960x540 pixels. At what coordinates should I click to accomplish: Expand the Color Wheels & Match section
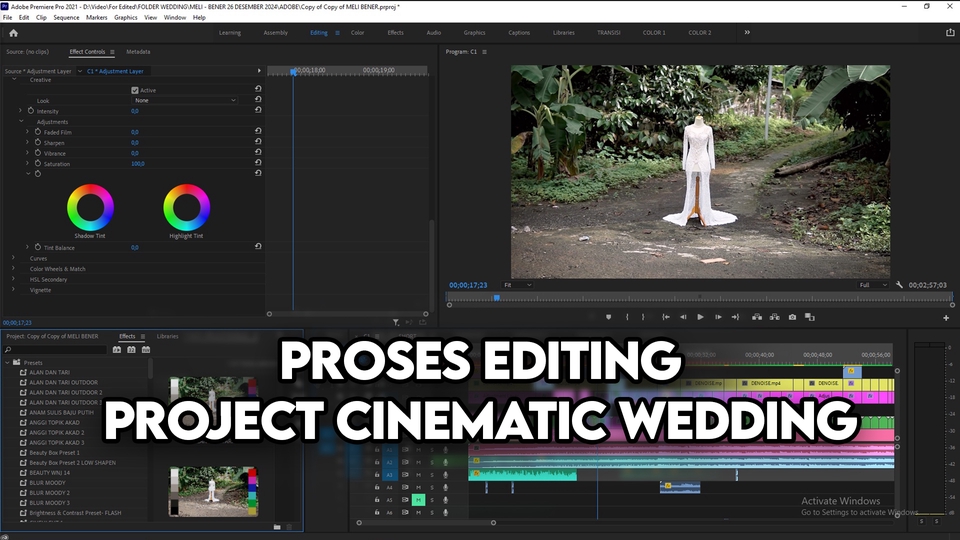13,268
